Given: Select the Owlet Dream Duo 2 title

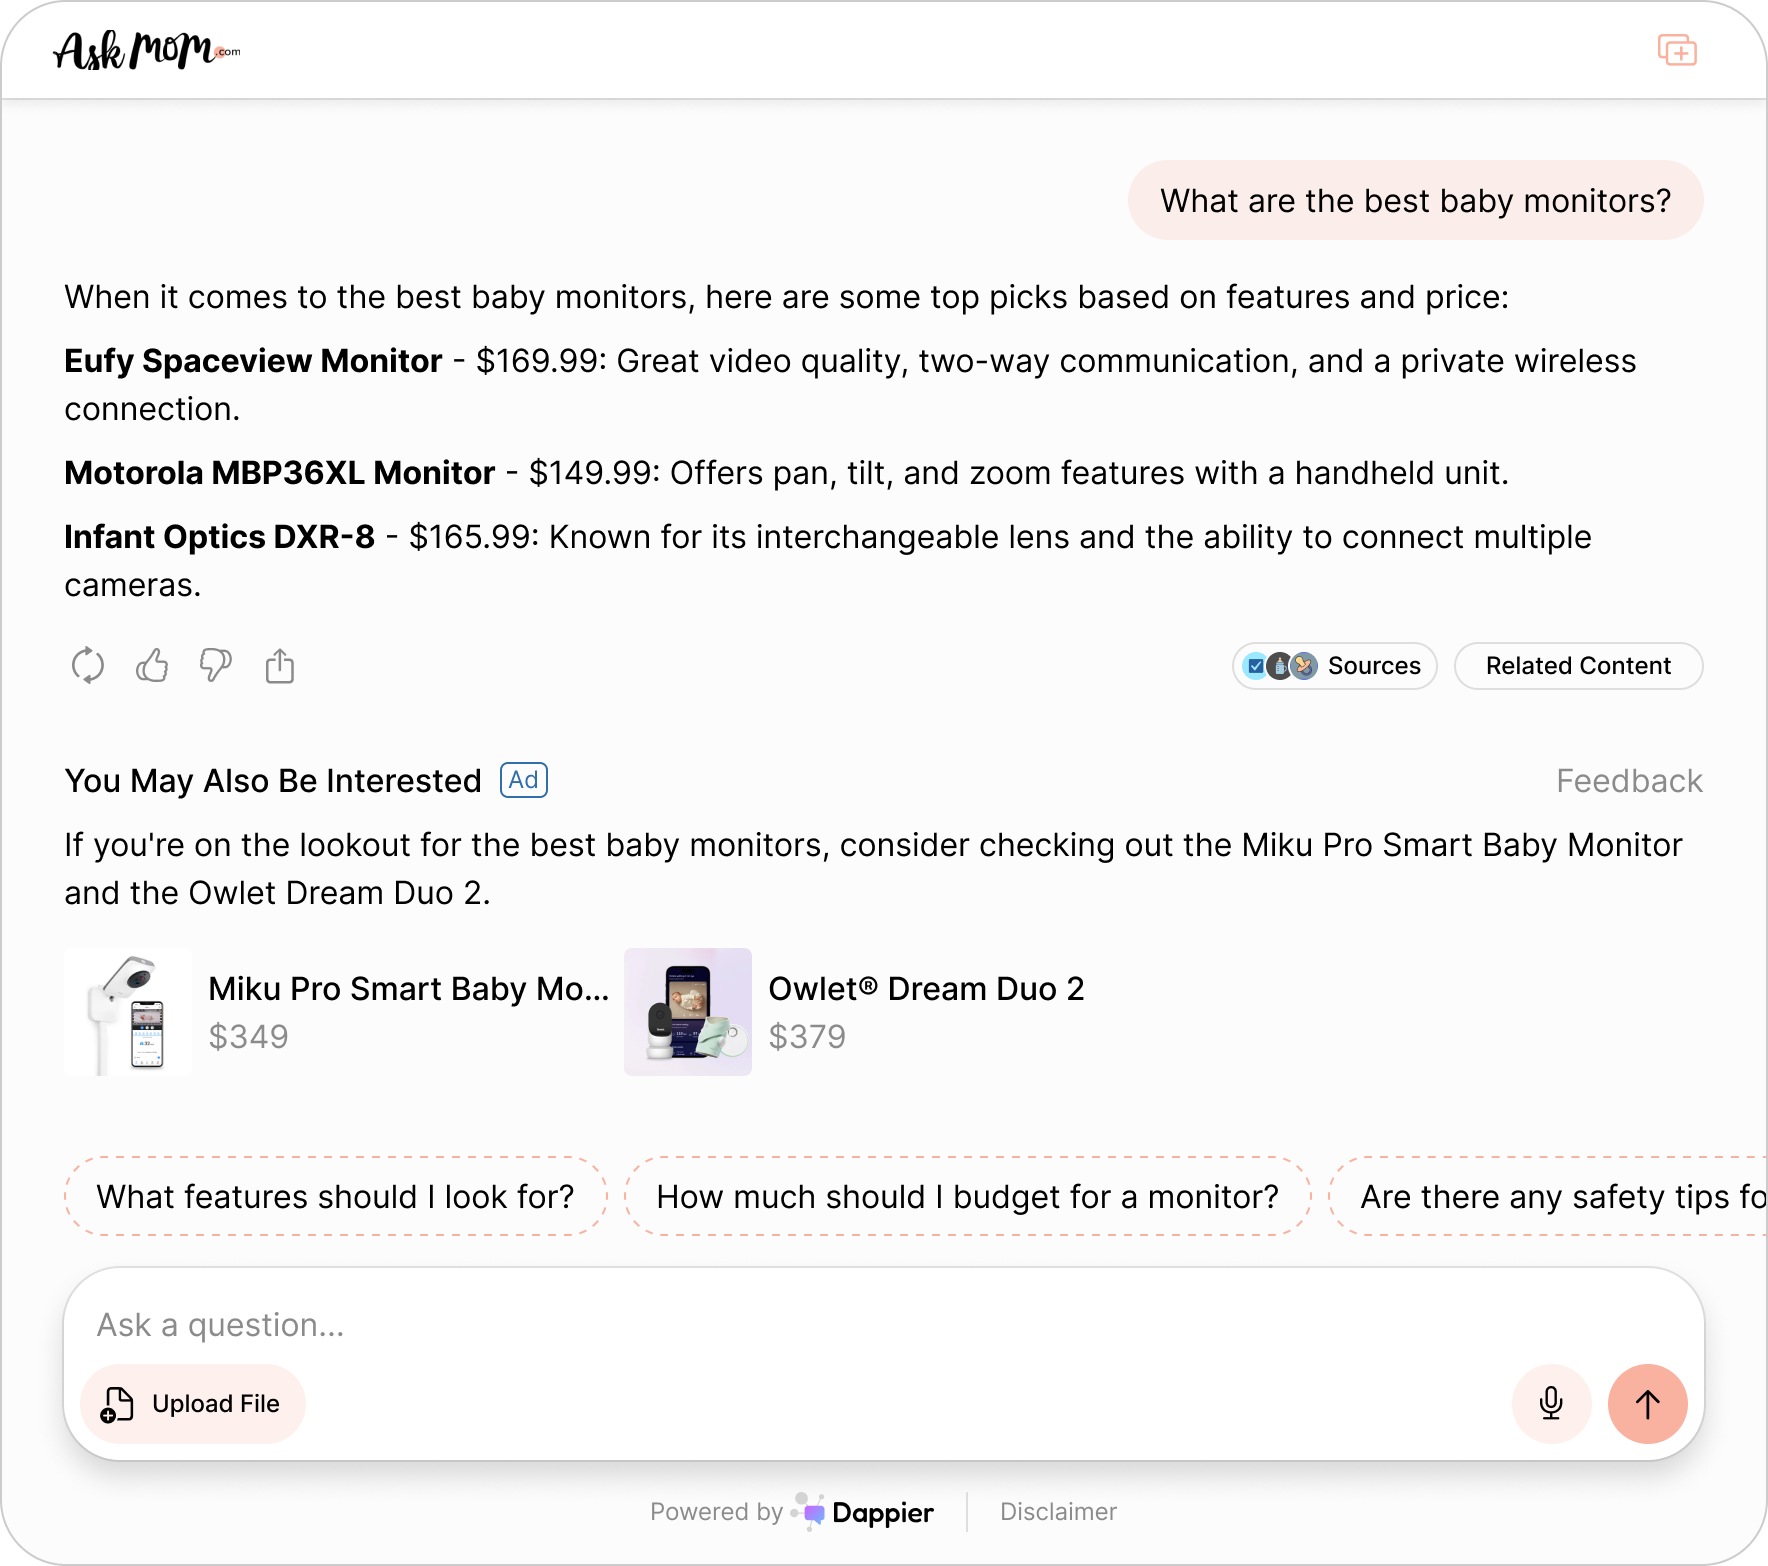Looking at the screenshot, I should click(x=926, y=989).
